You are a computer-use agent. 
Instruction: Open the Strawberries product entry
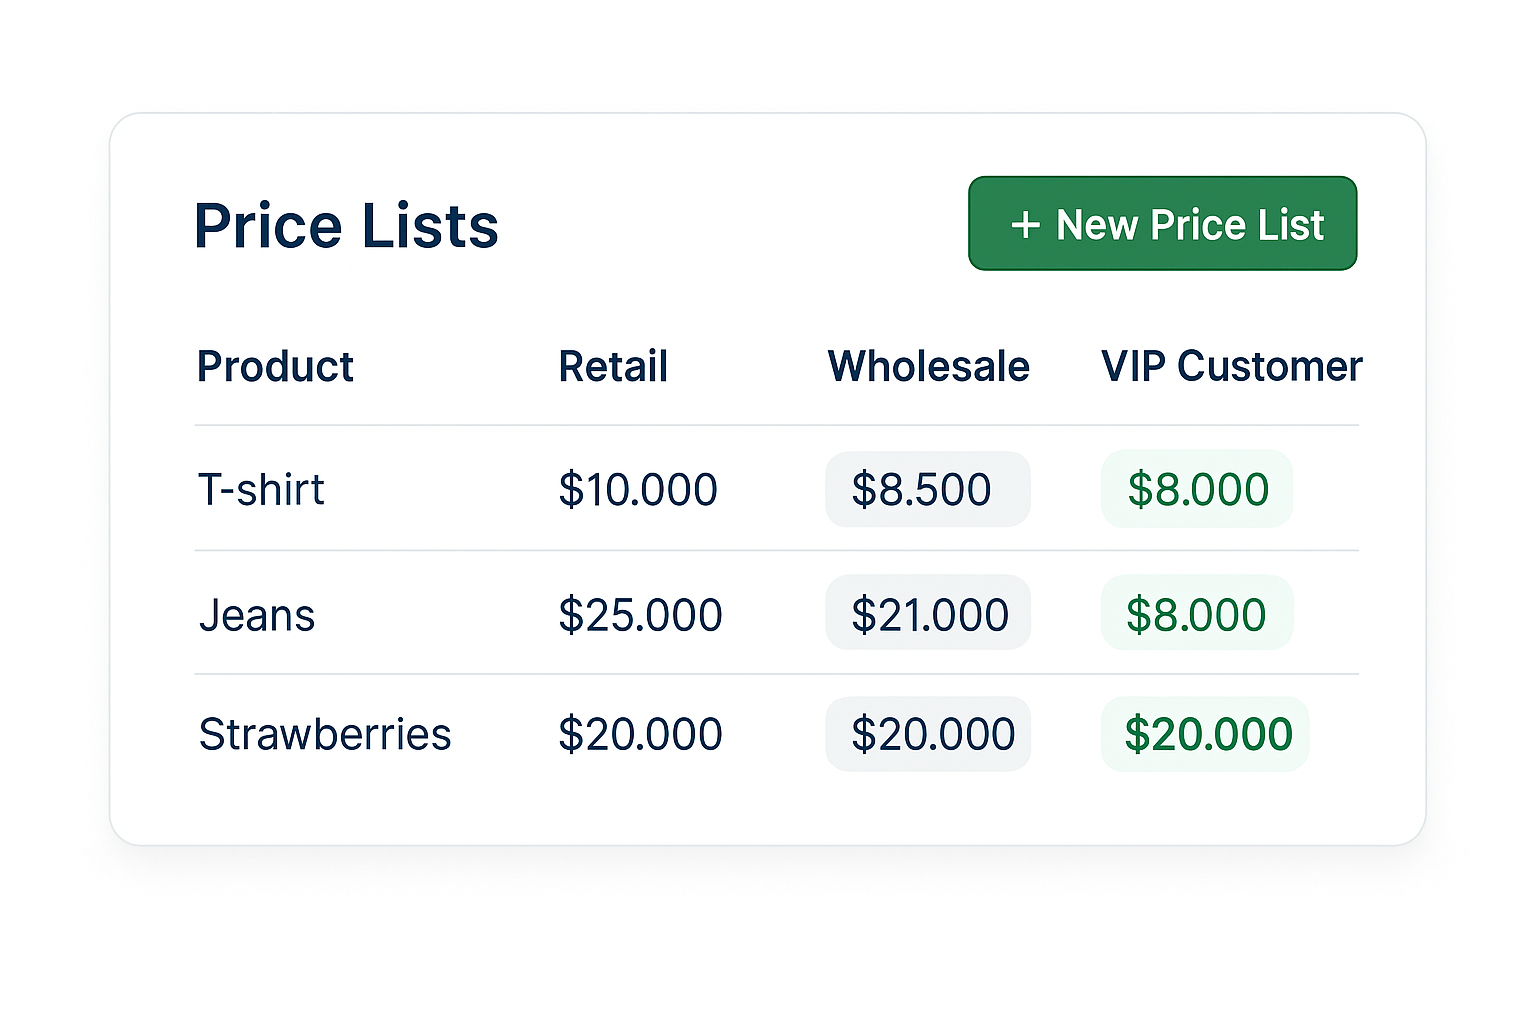(x=325, y=735)
